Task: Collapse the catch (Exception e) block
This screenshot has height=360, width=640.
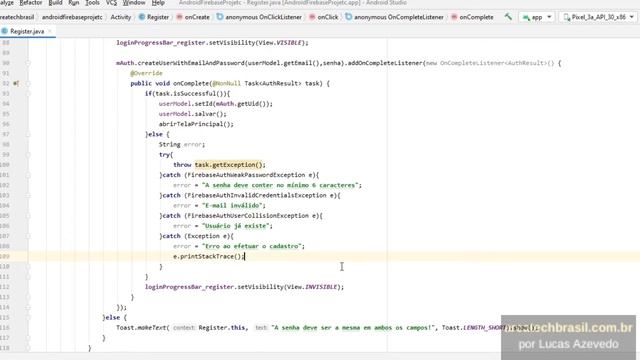Action: coord(28,236)
